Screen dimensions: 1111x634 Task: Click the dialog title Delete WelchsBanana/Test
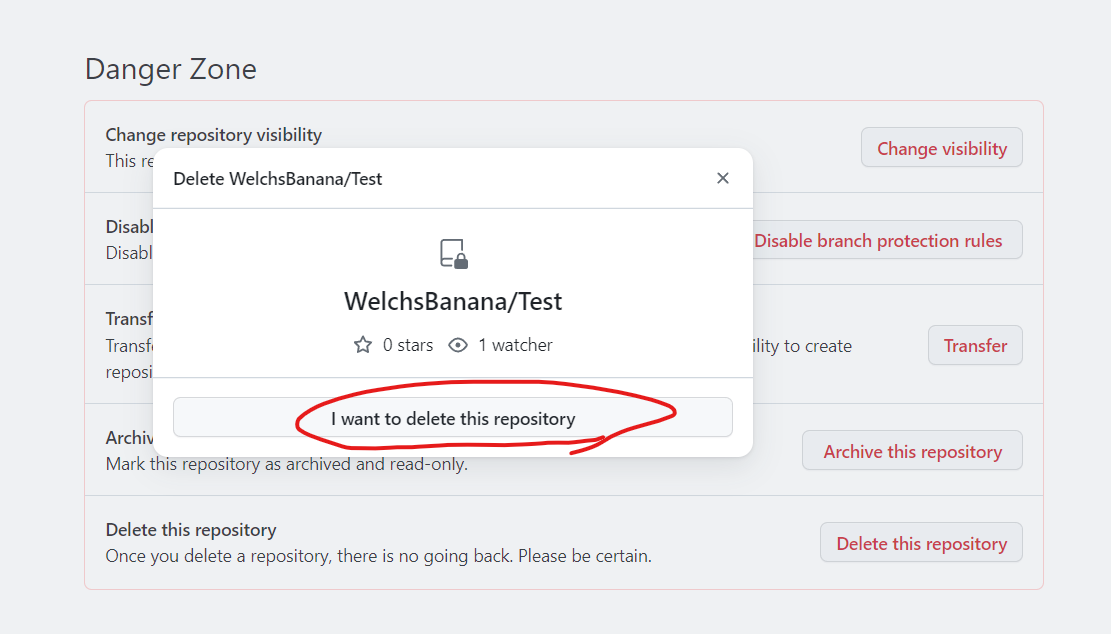tap(278, 179)
